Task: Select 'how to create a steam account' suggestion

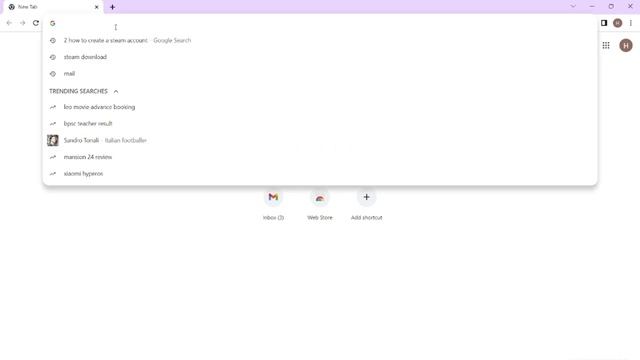Action: 320,40
